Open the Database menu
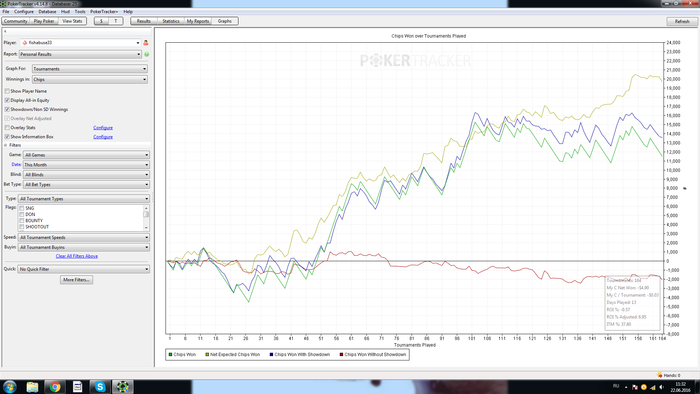The height and width of the screenshot is (394, 700). [47, 12]
